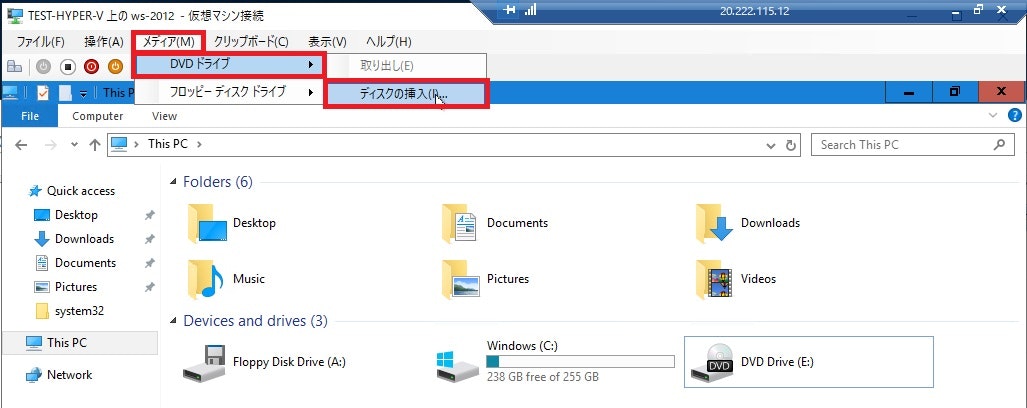Click the signal strength icon on connection bar
This screenshot has height=408, width=1027.
click(x=531, y=10)
